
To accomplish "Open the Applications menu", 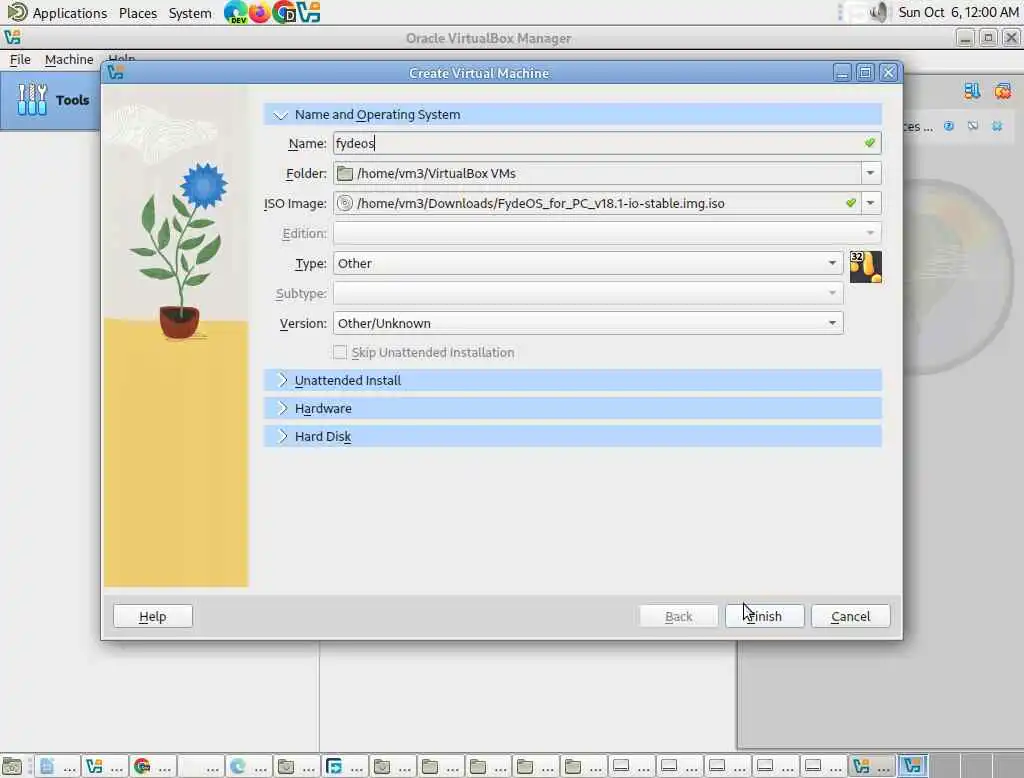I will (69, 13).
